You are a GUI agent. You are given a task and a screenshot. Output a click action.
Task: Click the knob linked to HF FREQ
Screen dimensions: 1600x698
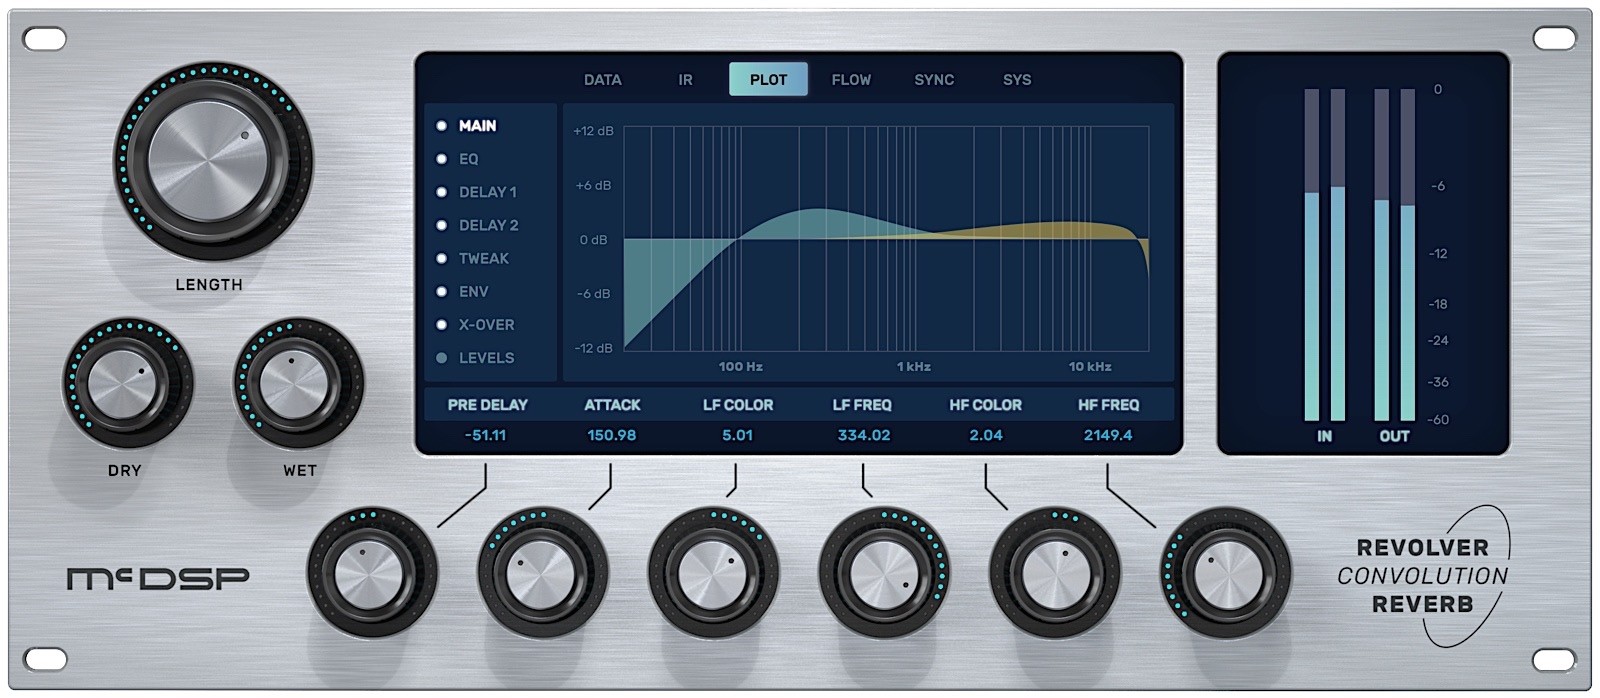[1226, 573]
